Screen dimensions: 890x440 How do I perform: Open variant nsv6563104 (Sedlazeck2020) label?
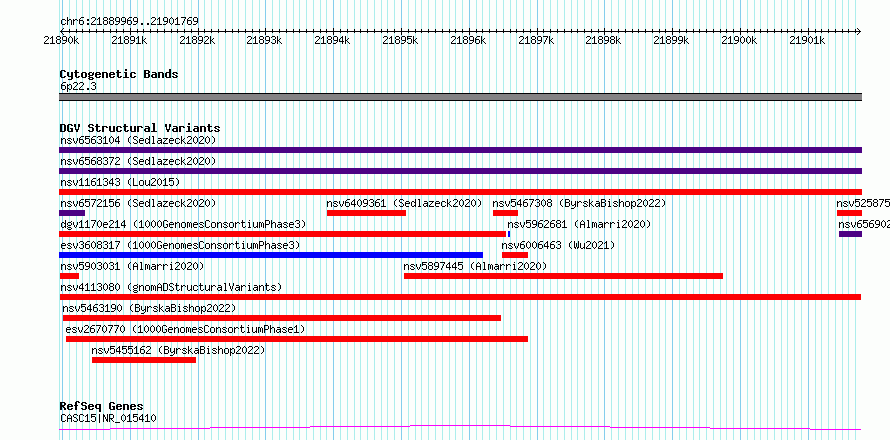(x=138, y=140)
